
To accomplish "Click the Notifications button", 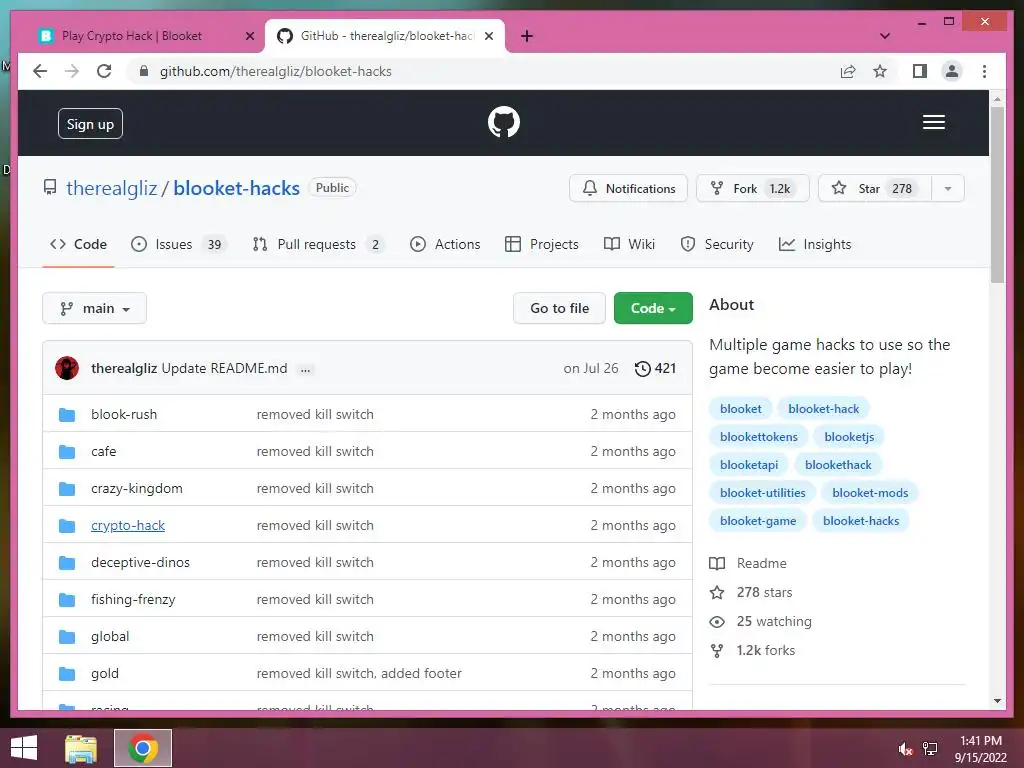I will pos(628,189).
